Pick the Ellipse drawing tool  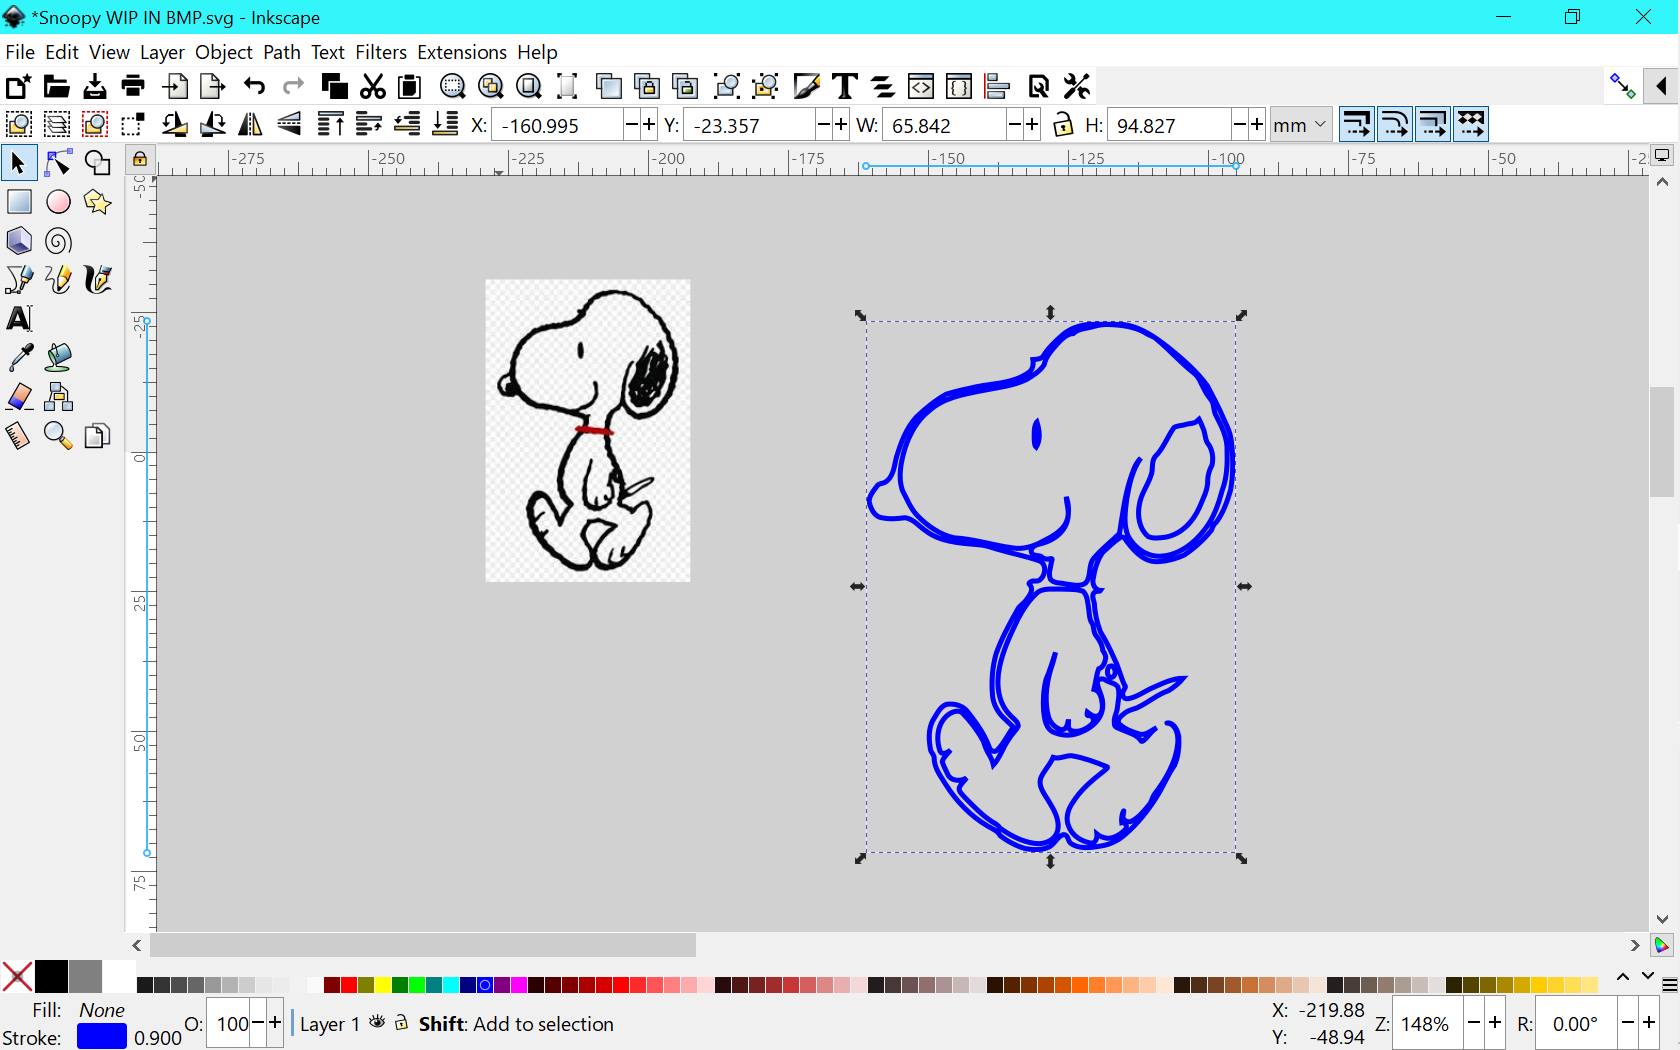click(x=58, y=202)
